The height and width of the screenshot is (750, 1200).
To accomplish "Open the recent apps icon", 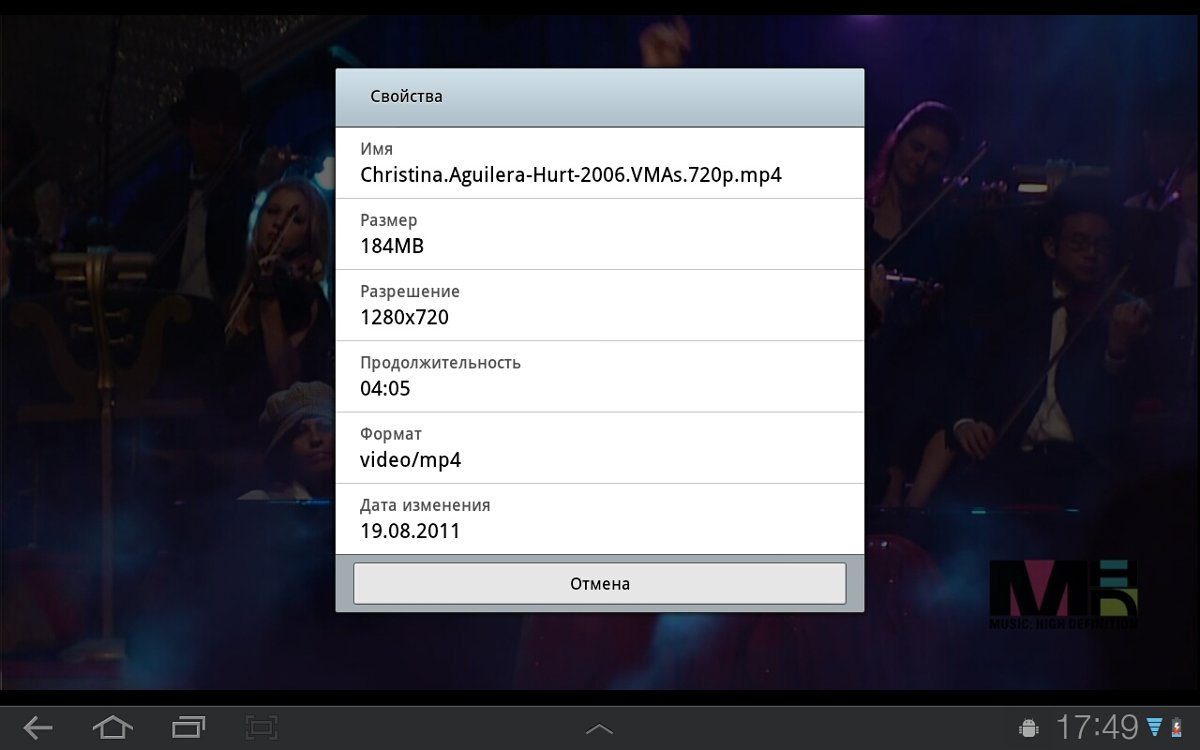I will pyautogui.click(x=188, y=727).
